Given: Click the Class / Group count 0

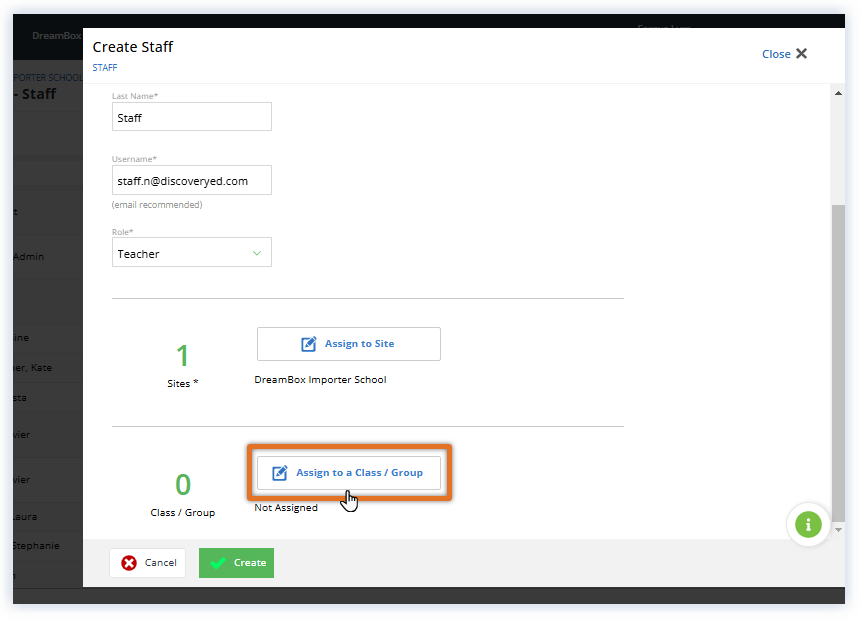Looking at the screenshot, I should [x=183, y=485].
